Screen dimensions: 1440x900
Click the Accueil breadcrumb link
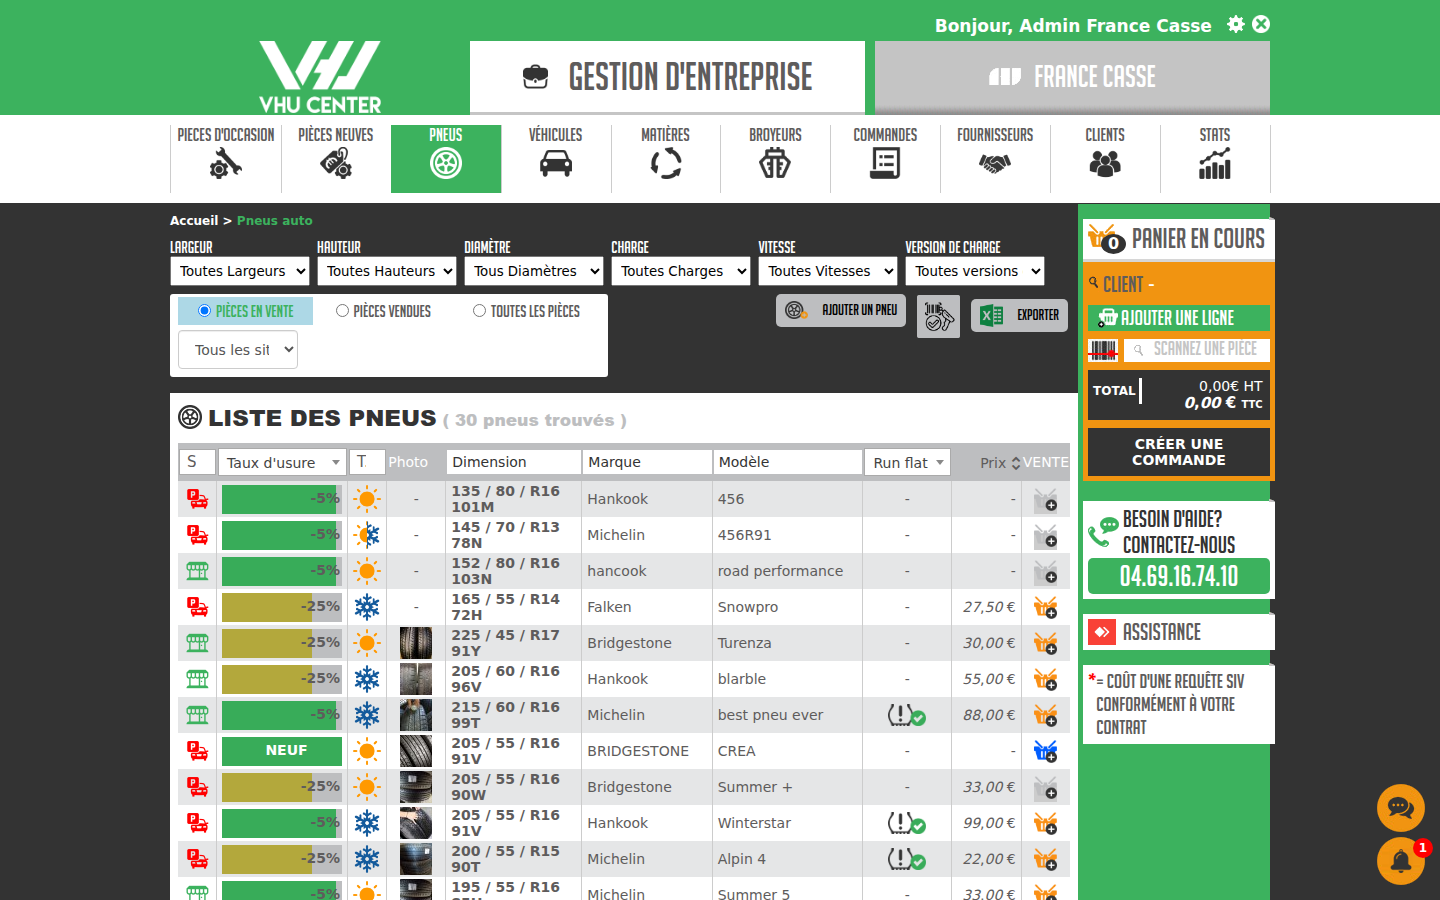[194, 221]
